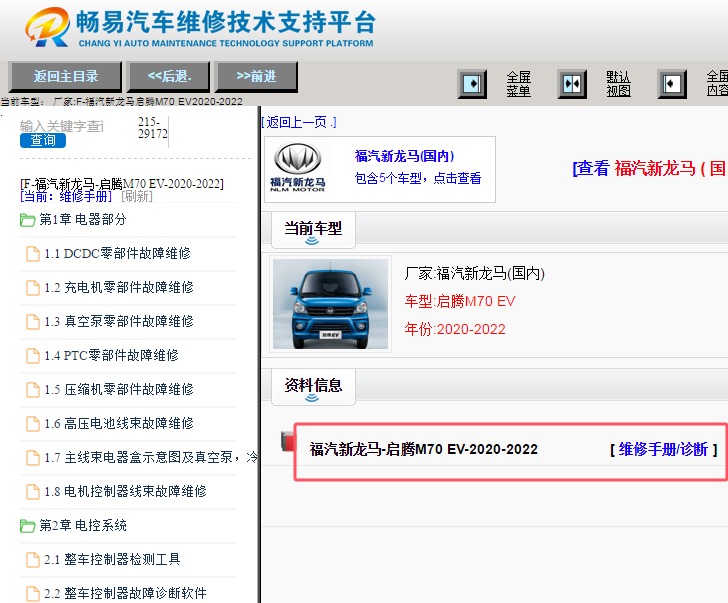Select the 年份:2020-2022 text
Screen dimensions: 728x603
(x=455, y=329)
